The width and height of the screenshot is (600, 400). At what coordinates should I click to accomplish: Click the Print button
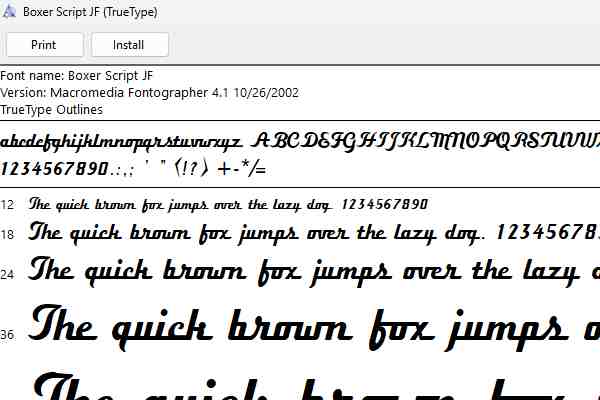pyautogui.click(x=44, y=45)
